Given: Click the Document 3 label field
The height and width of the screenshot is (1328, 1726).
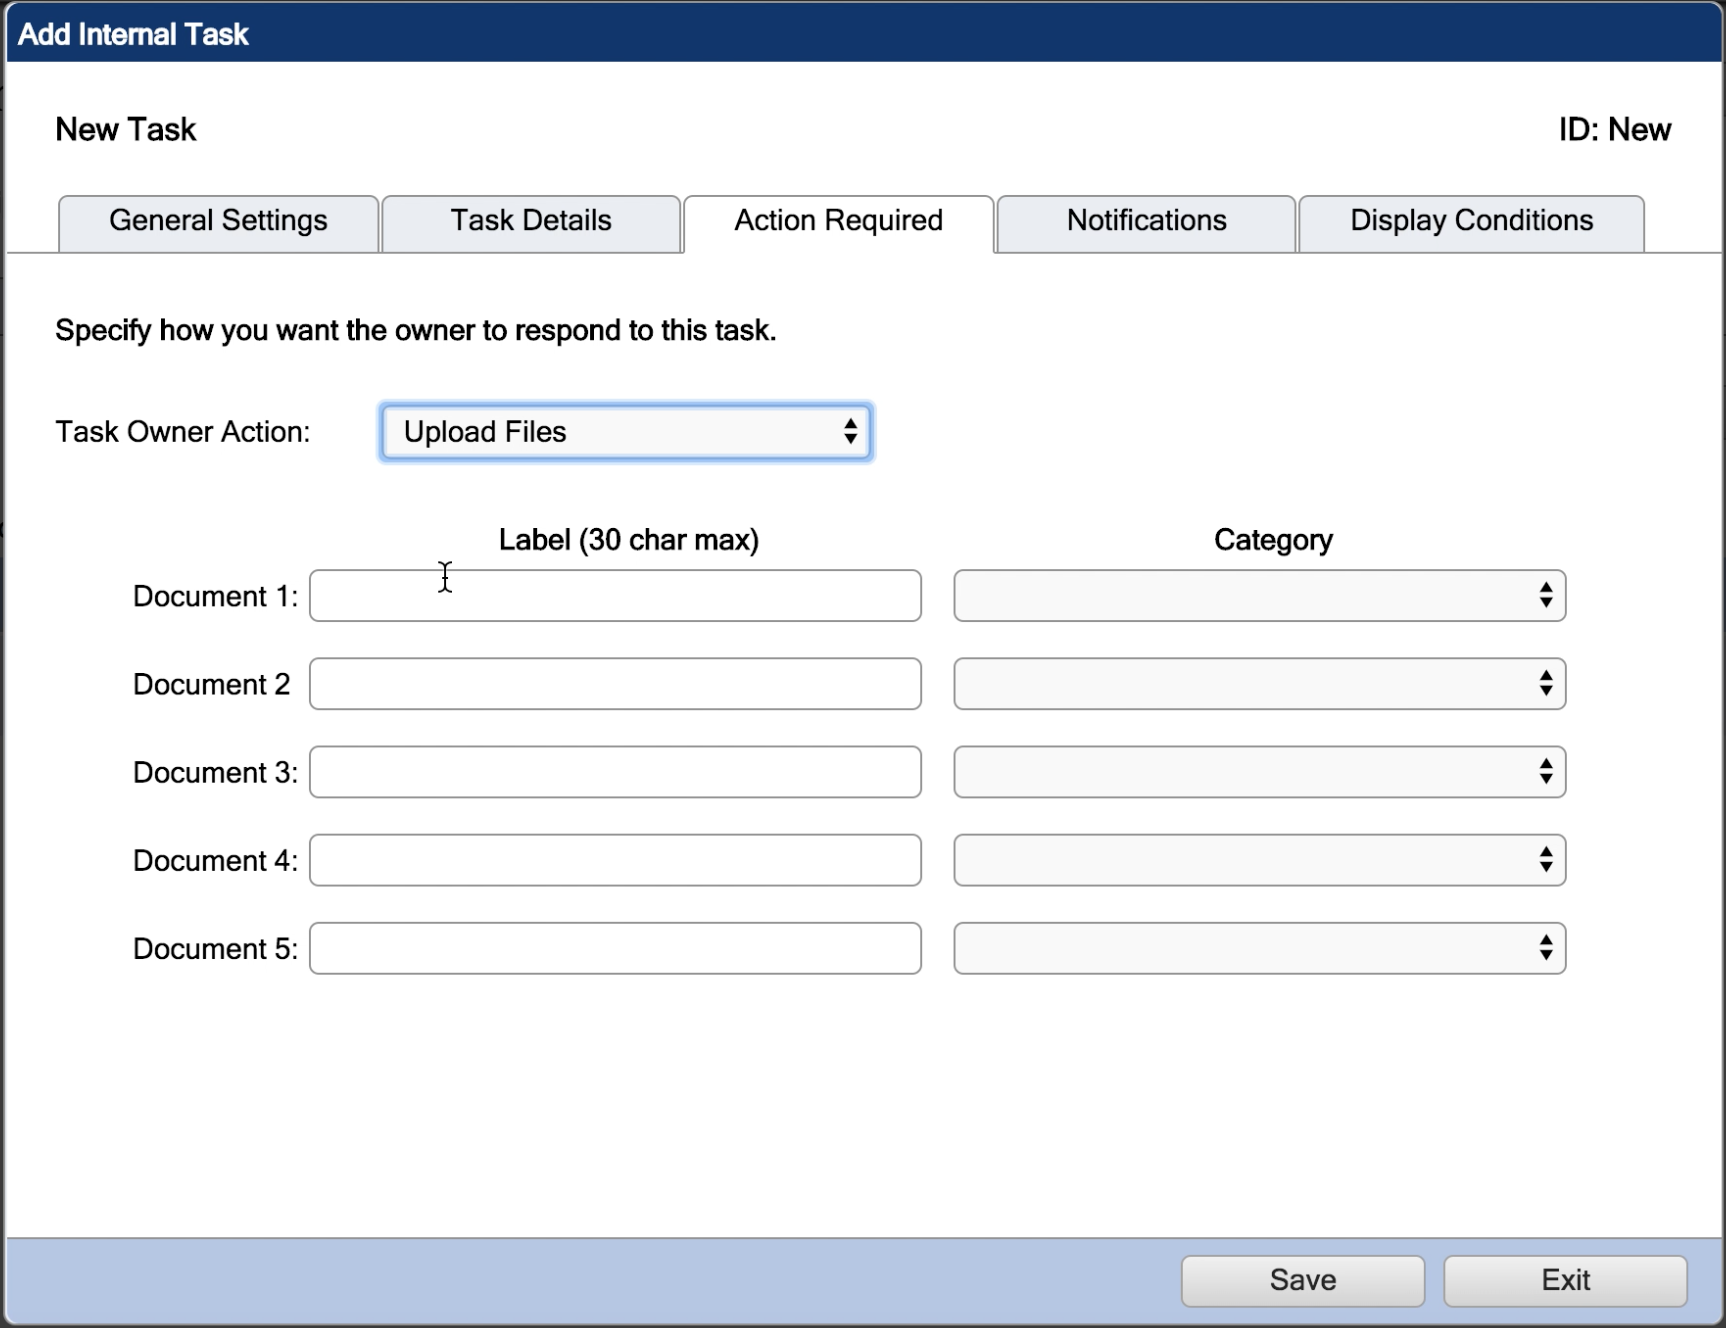Looking at the screenshot, I should pos(613,772).
